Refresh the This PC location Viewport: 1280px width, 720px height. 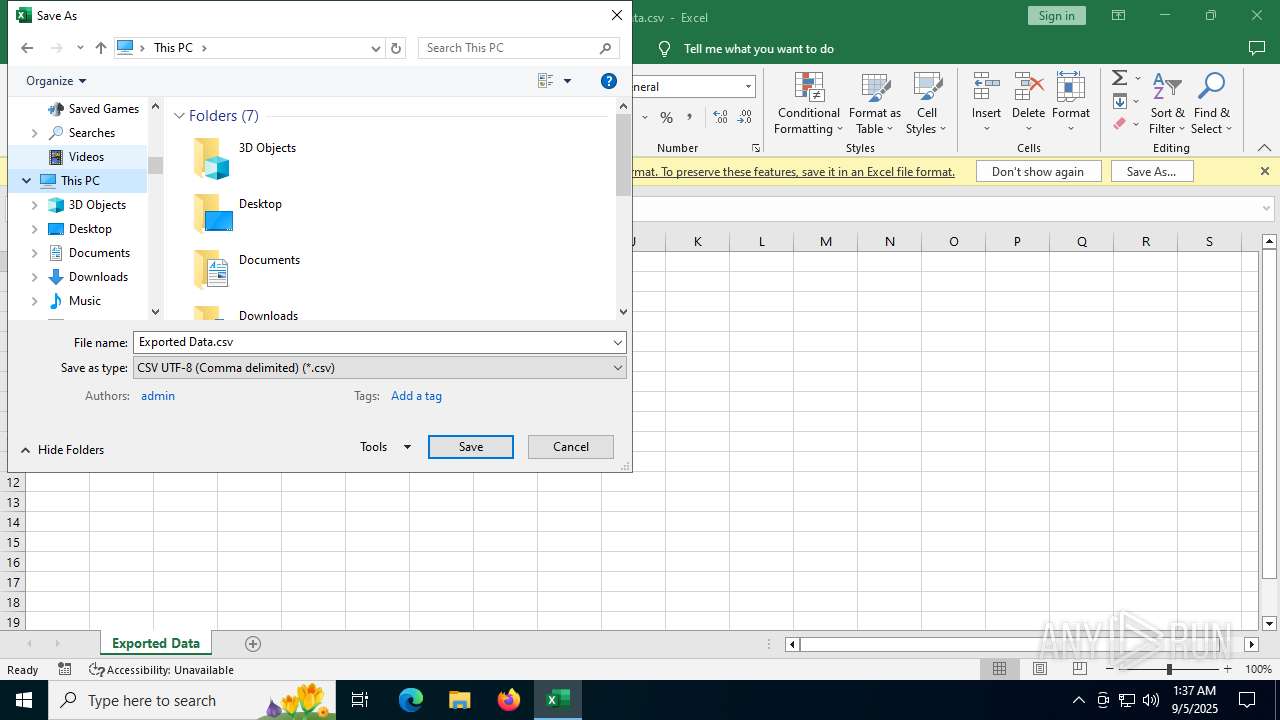pos(396,48)
